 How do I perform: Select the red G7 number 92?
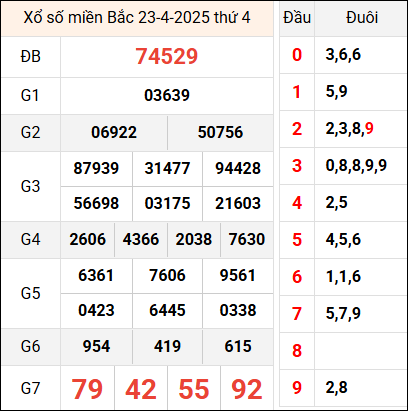point(247,389)
